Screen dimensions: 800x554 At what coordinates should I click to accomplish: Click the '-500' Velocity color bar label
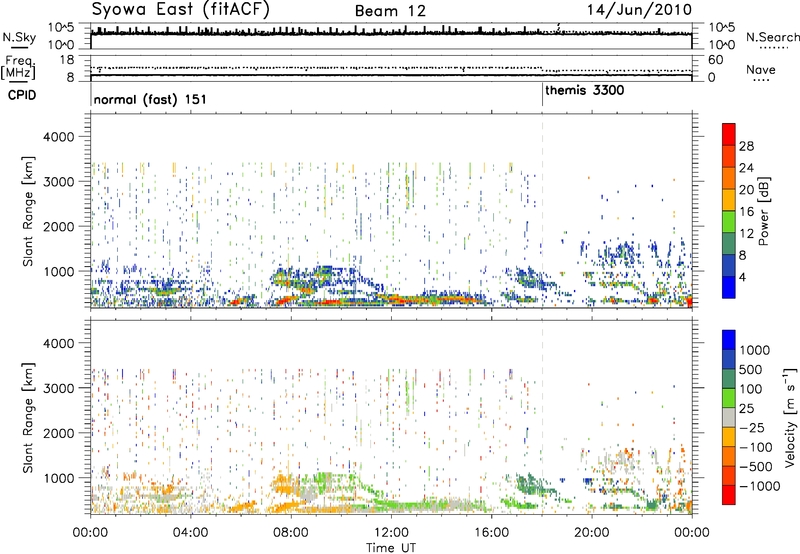756,466
